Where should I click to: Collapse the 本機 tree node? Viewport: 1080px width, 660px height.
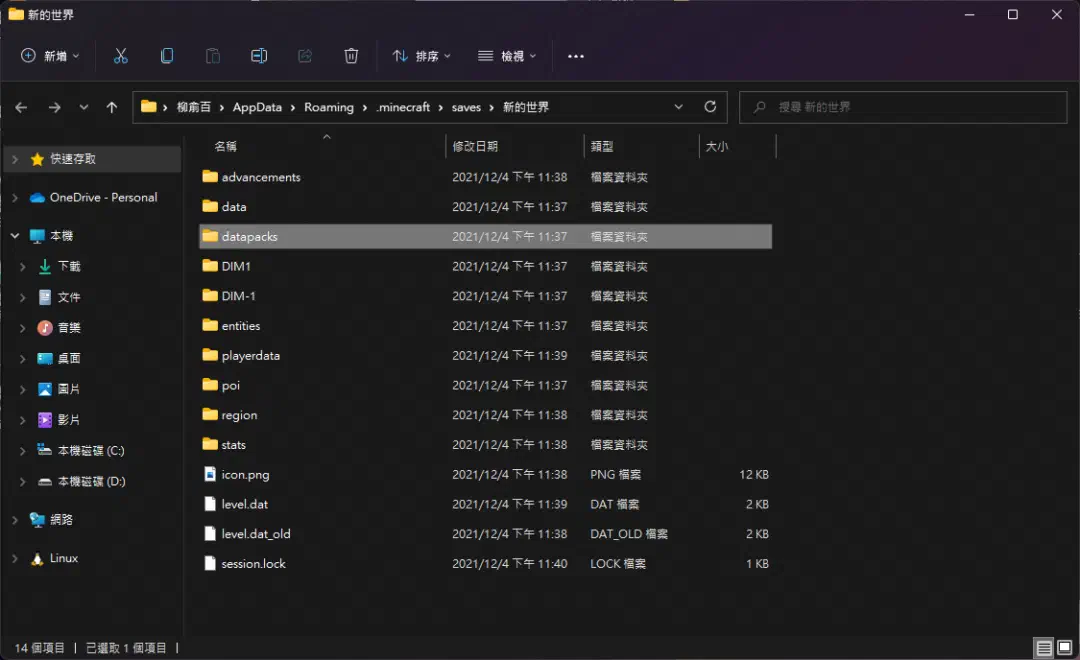tap(15, 236)
